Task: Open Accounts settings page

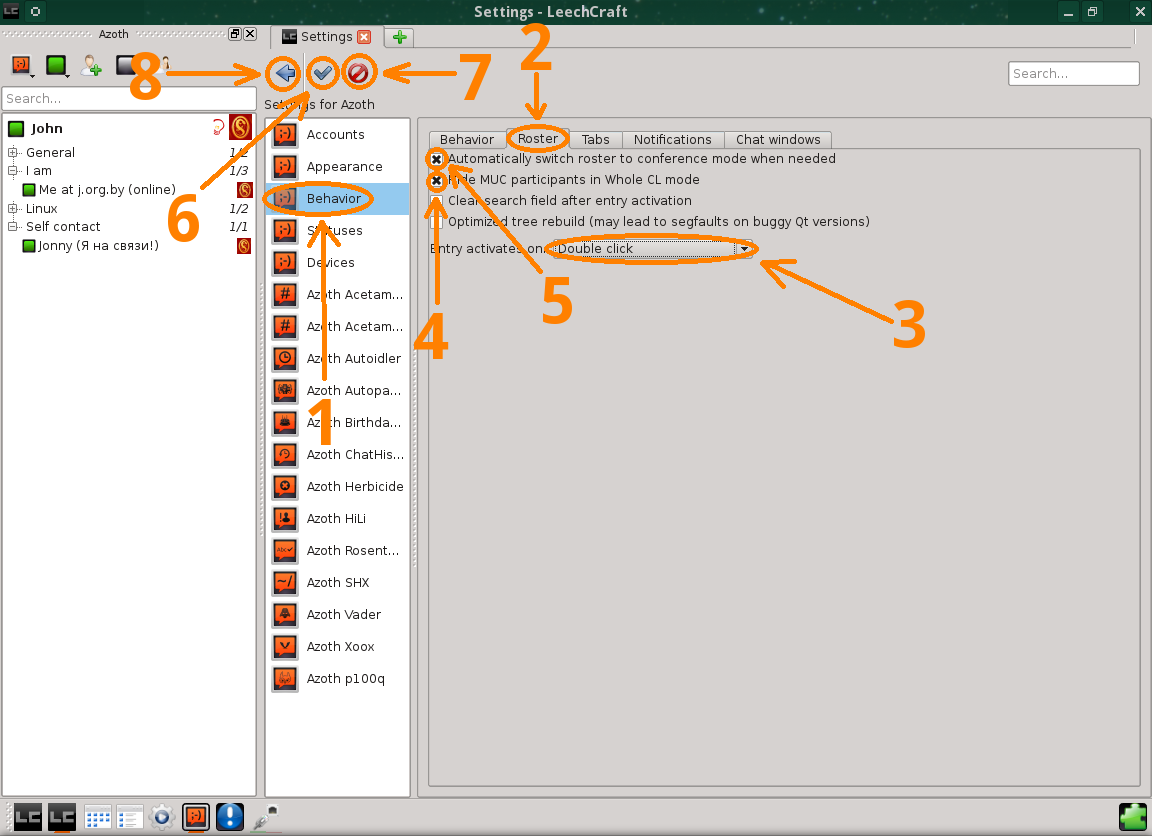Action: point(337,134)
